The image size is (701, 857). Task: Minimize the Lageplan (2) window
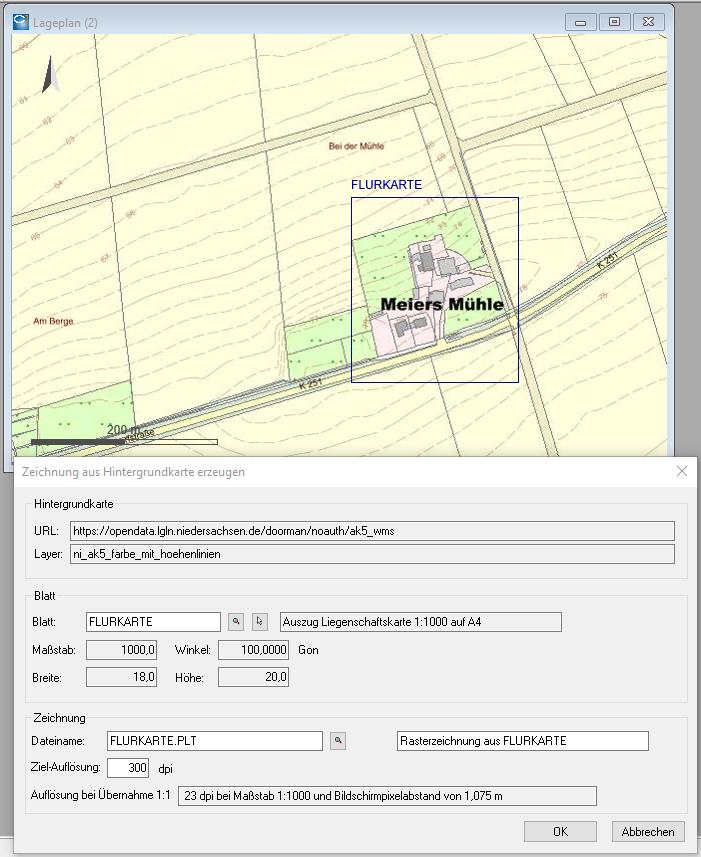tap(581, 22)
